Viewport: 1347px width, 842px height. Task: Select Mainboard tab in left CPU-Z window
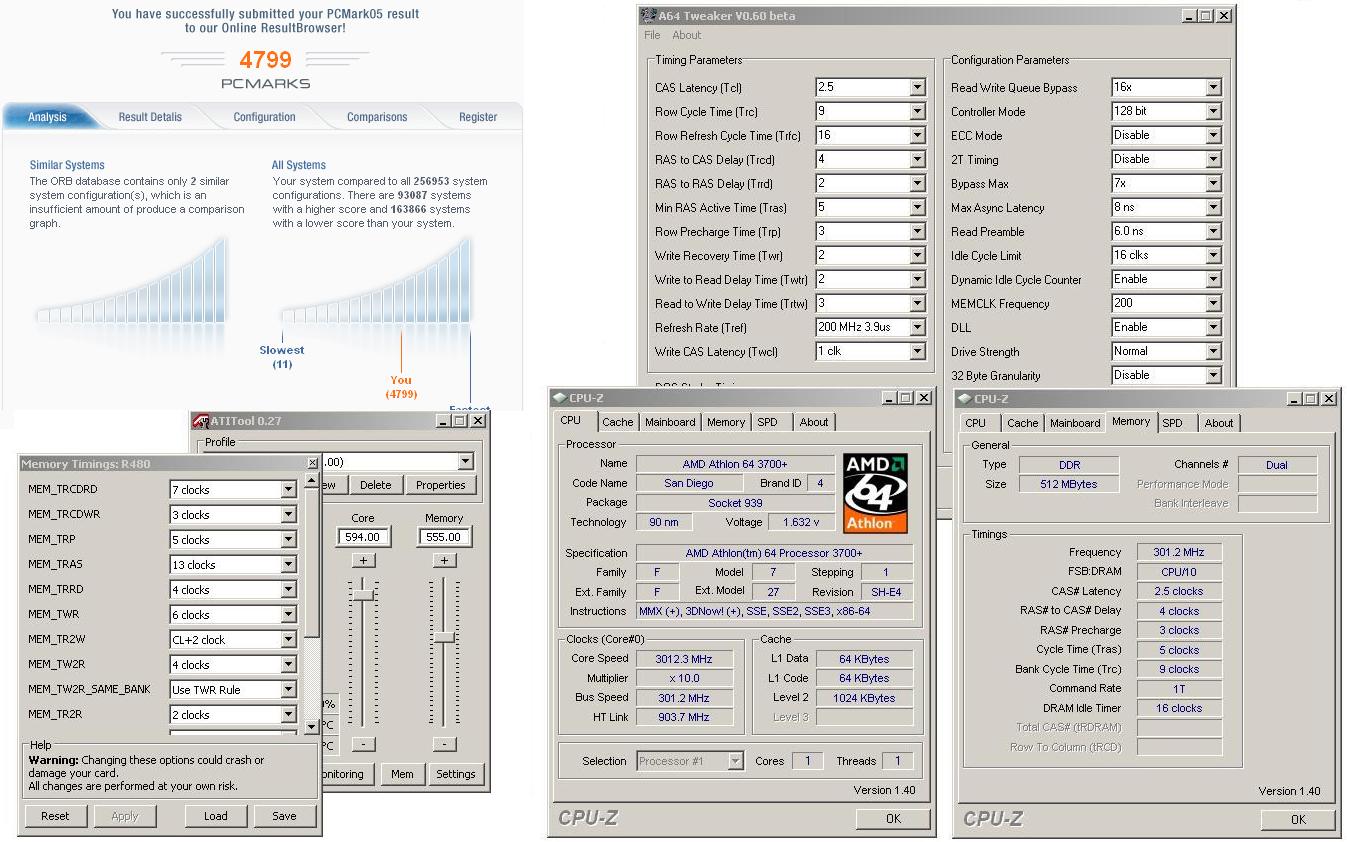[x=670, y=423]
